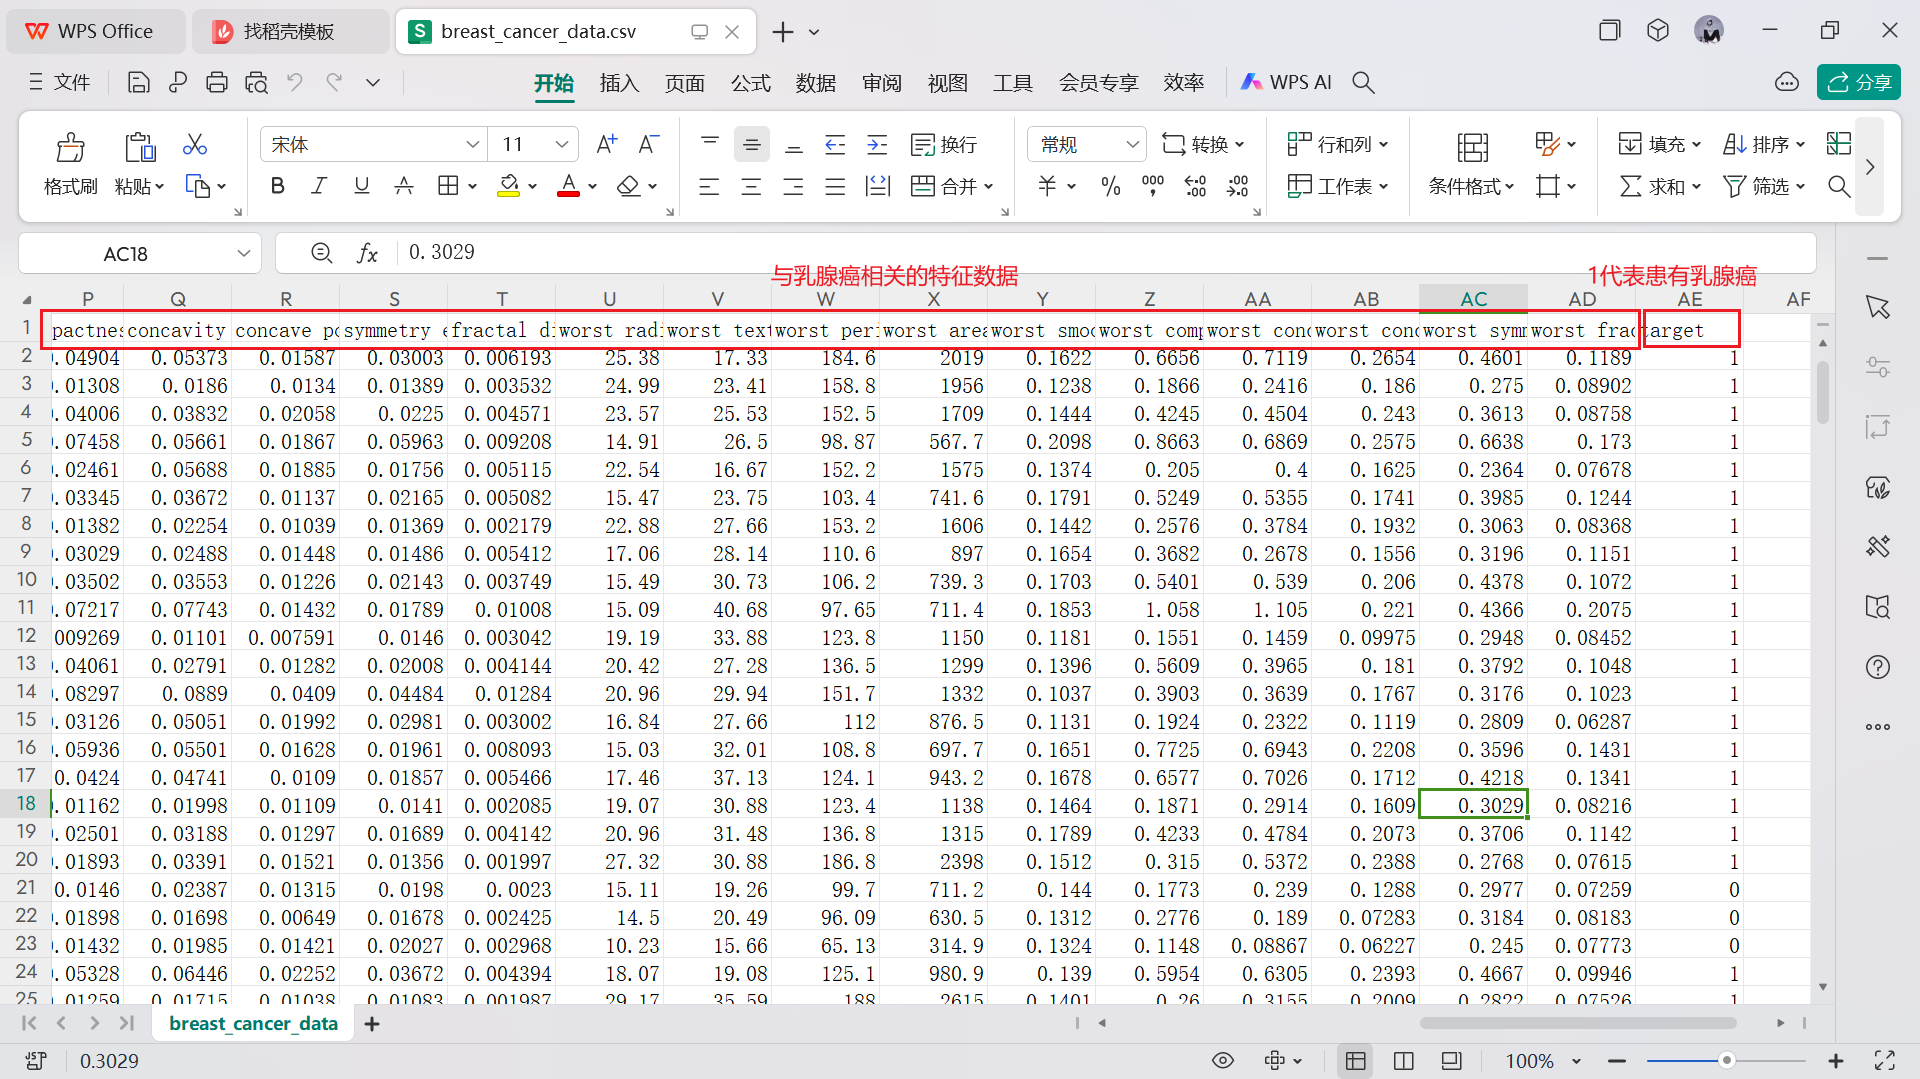Click the decrease indent icon
Viewport: 1920px width, 1079px height.
point(835,145)
